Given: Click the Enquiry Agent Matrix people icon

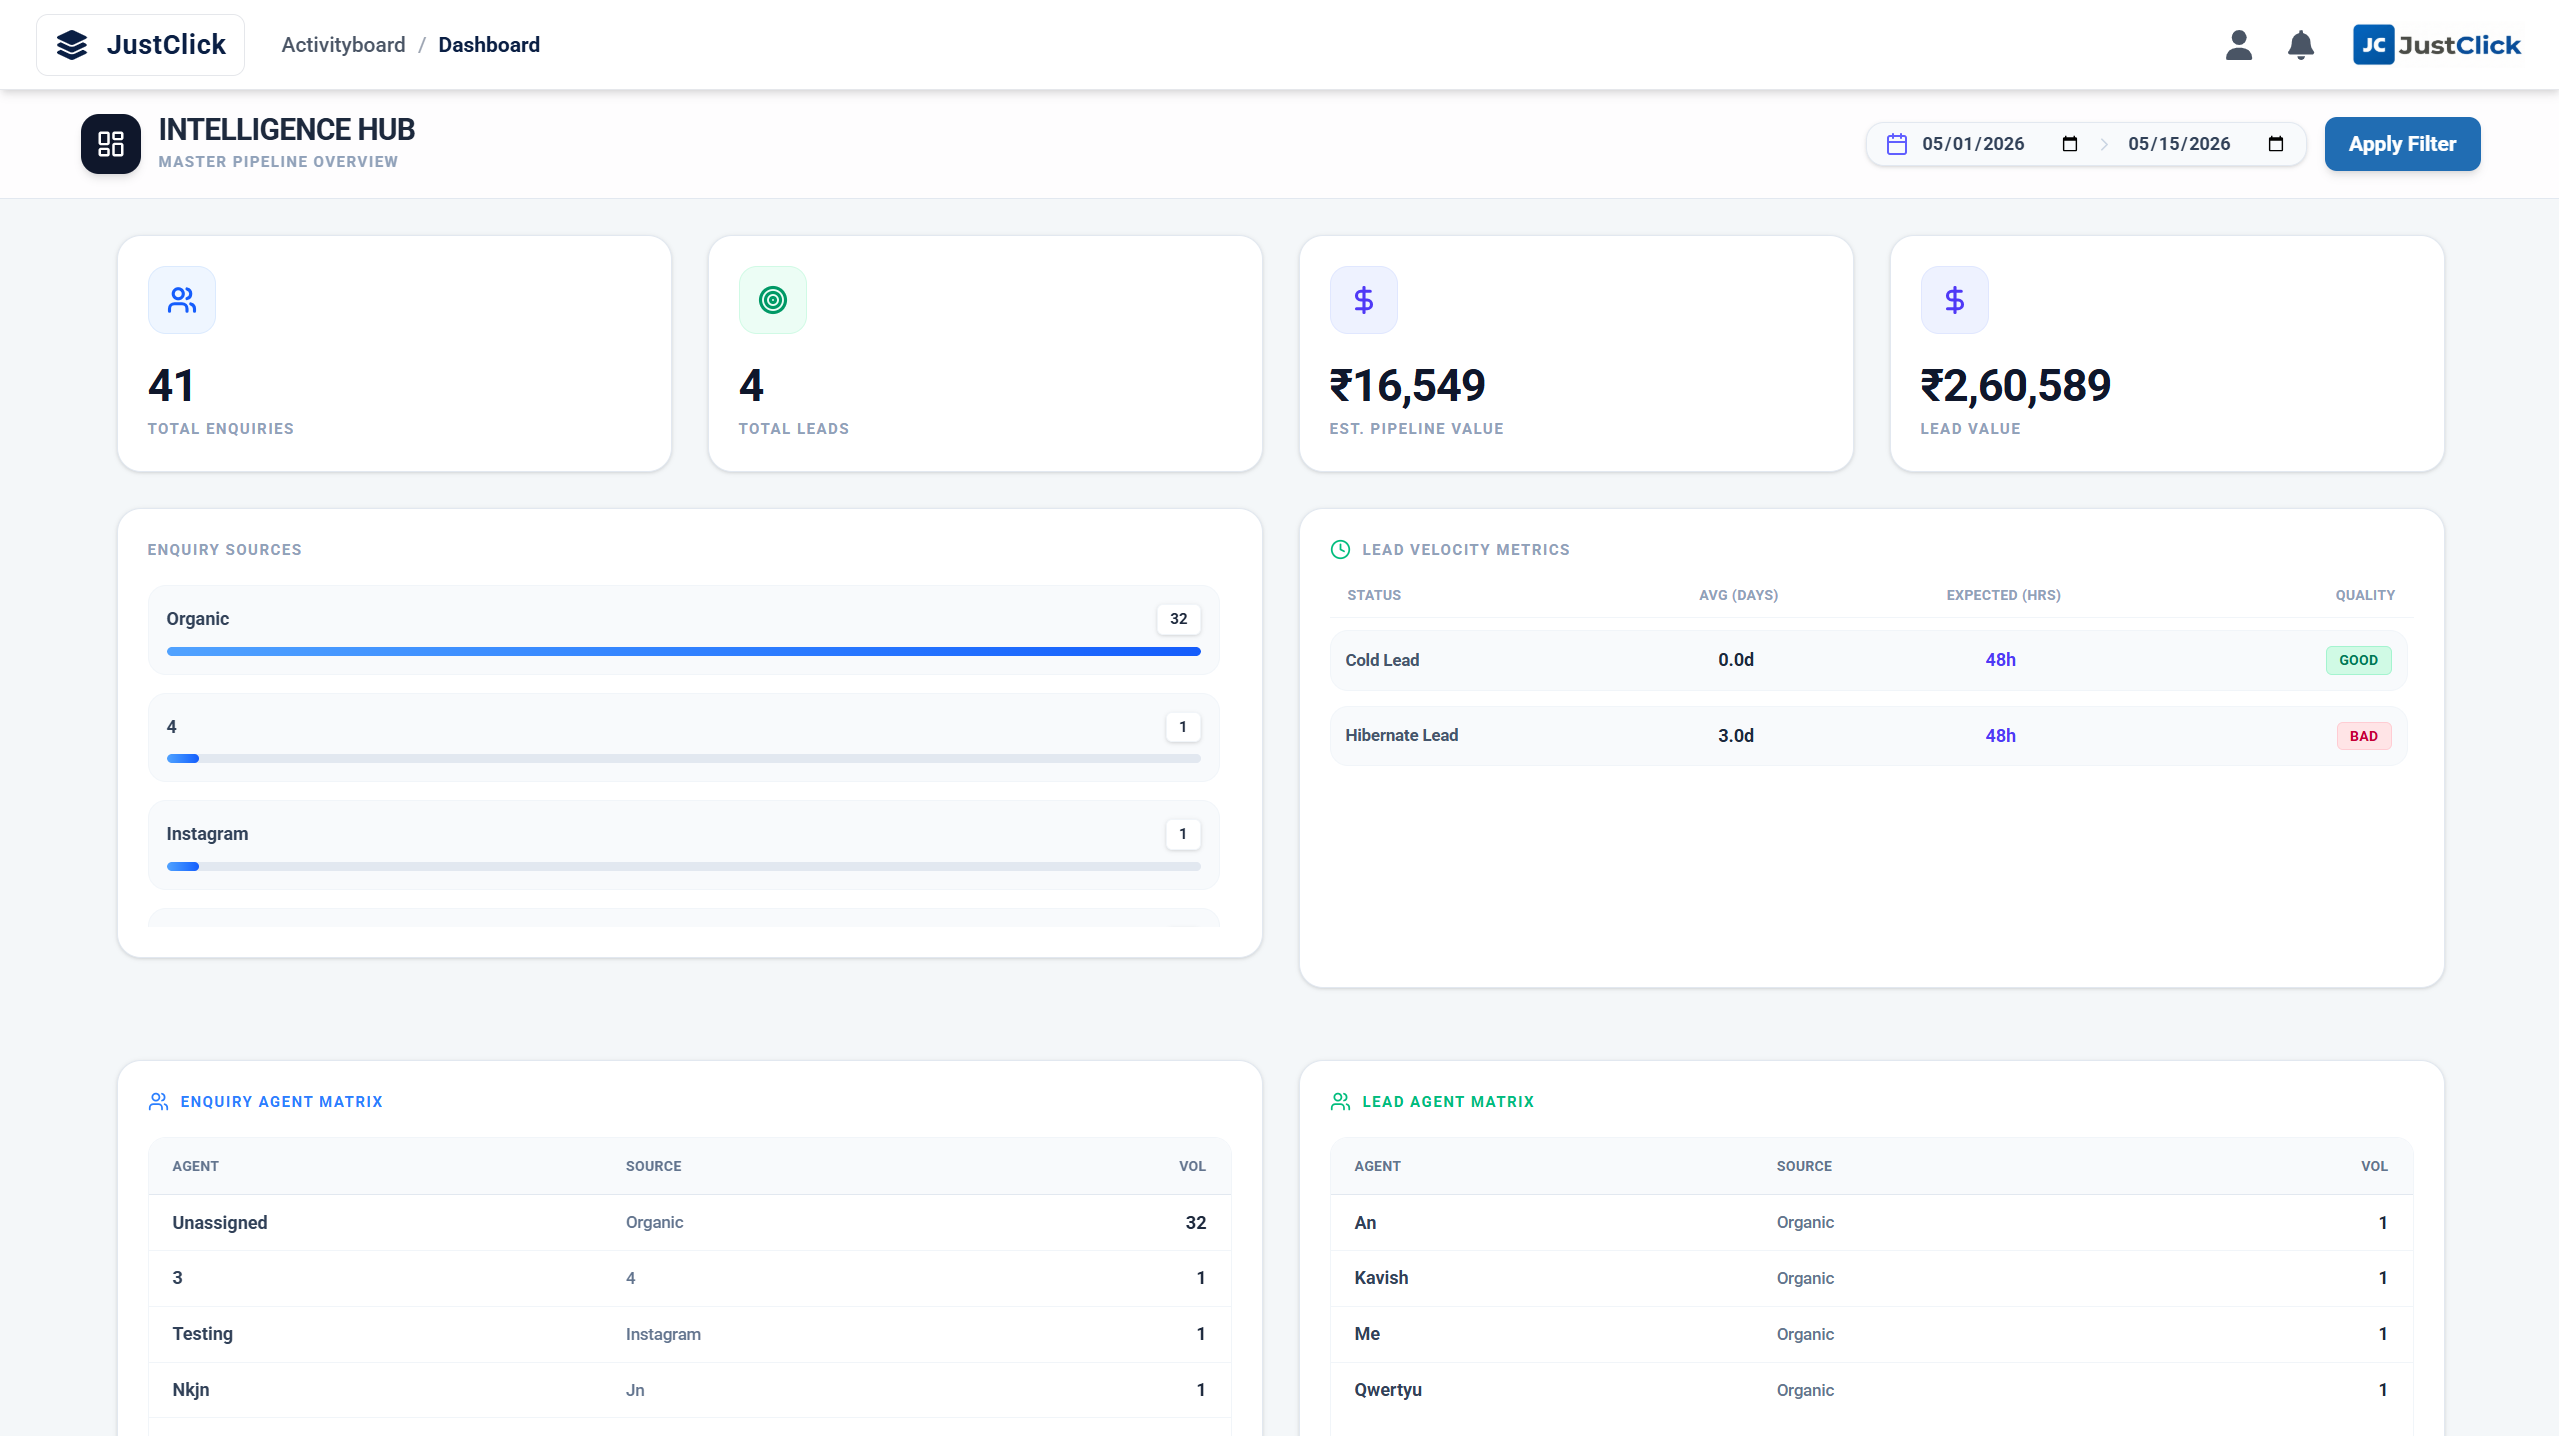Looking at the screenshot, I should click(x=159, y=1102).
